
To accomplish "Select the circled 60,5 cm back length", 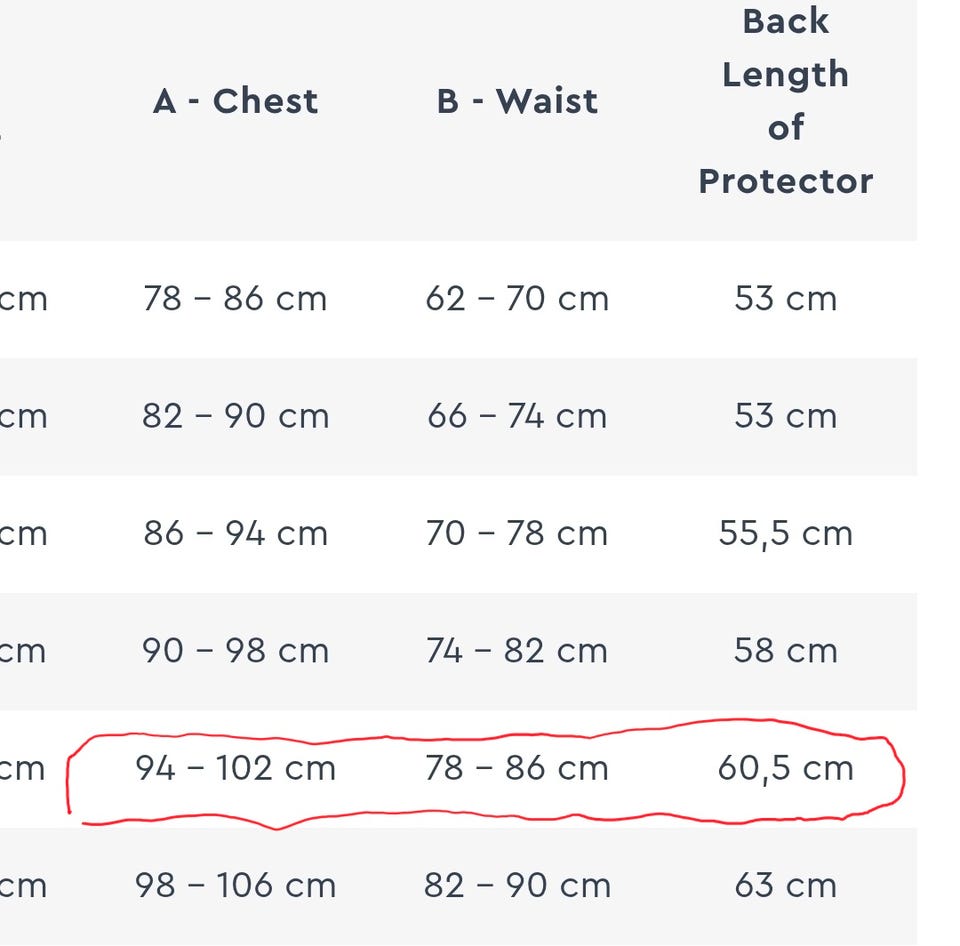I will 786,769.
